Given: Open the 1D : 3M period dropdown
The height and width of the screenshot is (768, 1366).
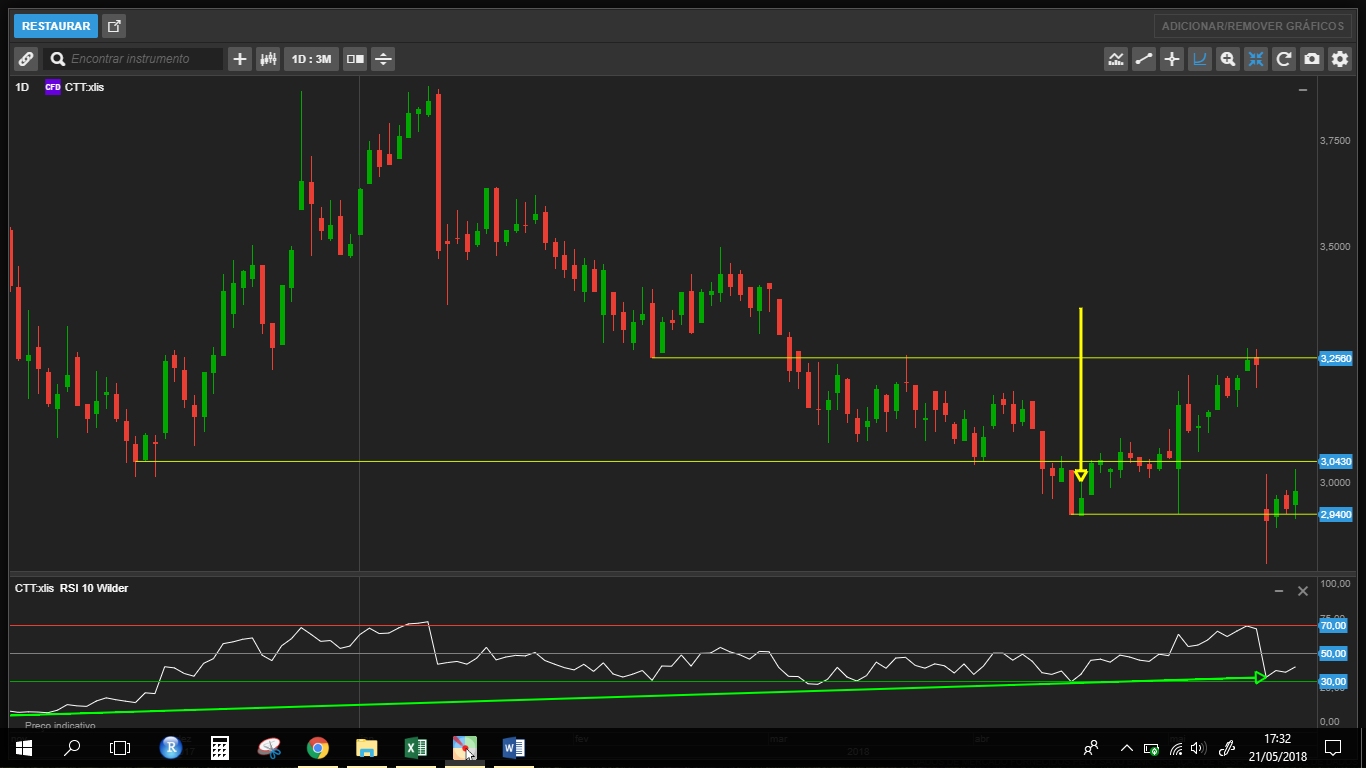Looking at the screenshot, I should [x=311, y=59].
